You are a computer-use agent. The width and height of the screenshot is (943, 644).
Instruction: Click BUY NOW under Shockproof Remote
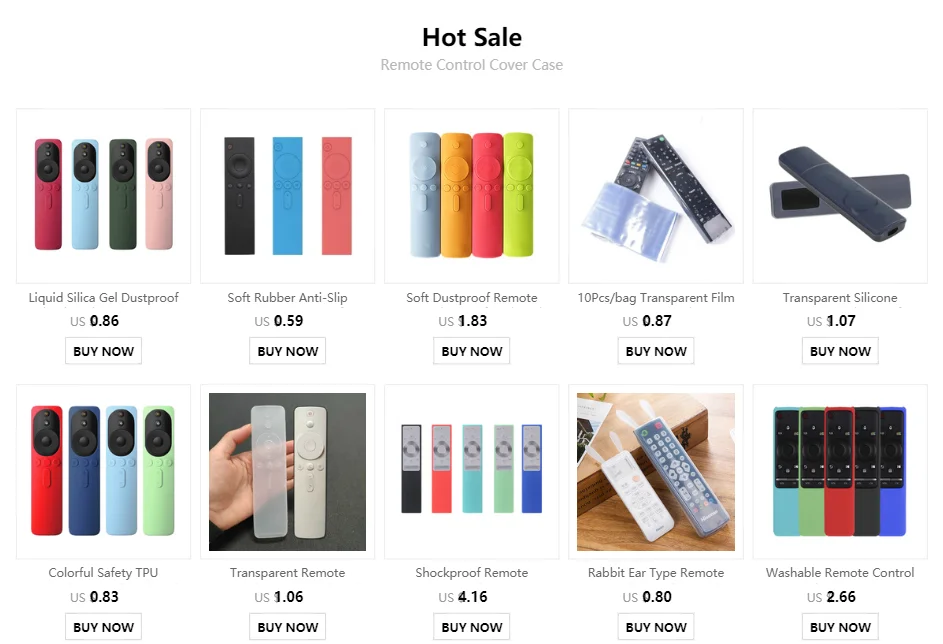472,627
